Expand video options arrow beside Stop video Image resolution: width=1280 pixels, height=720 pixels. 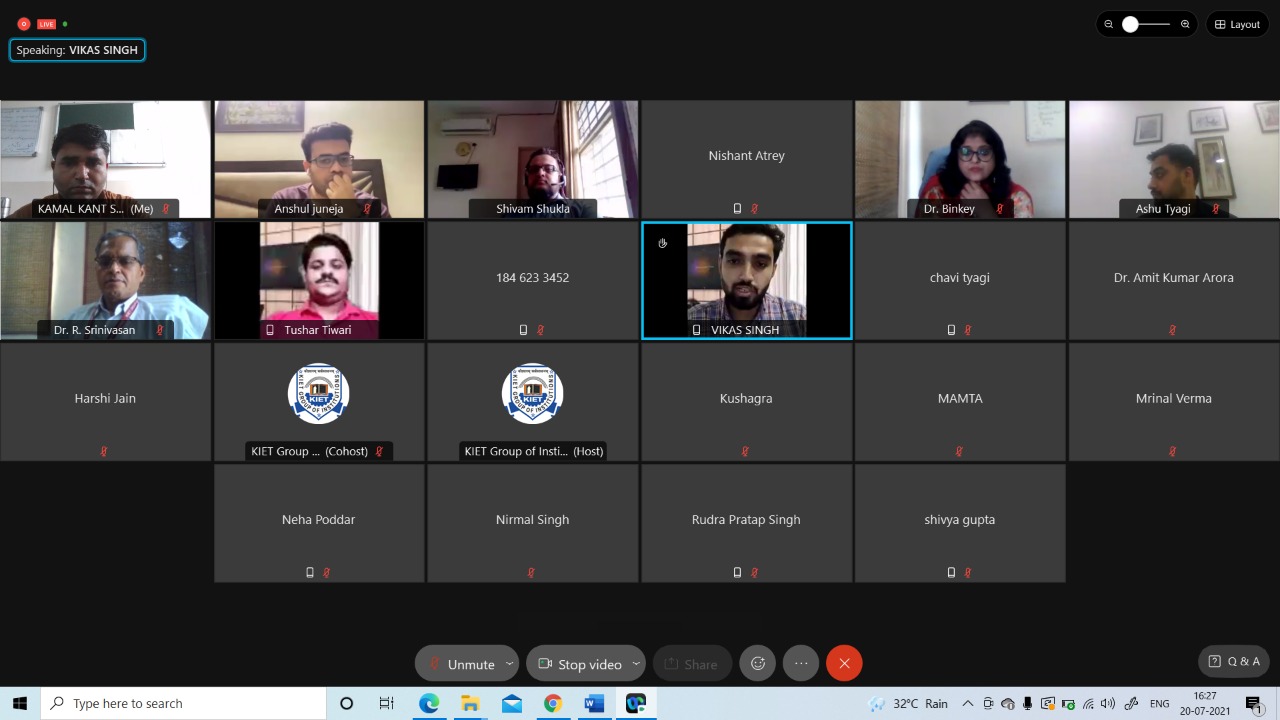(x=635, y=663)
